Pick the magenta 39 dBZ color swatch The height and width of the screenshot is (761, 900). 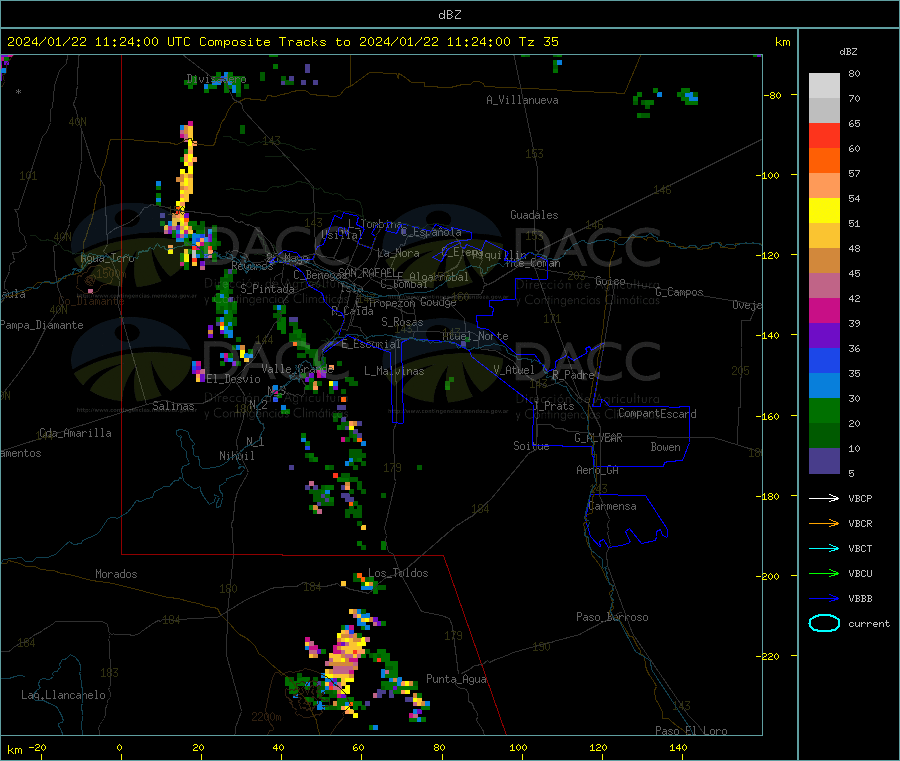click(824, 310)
